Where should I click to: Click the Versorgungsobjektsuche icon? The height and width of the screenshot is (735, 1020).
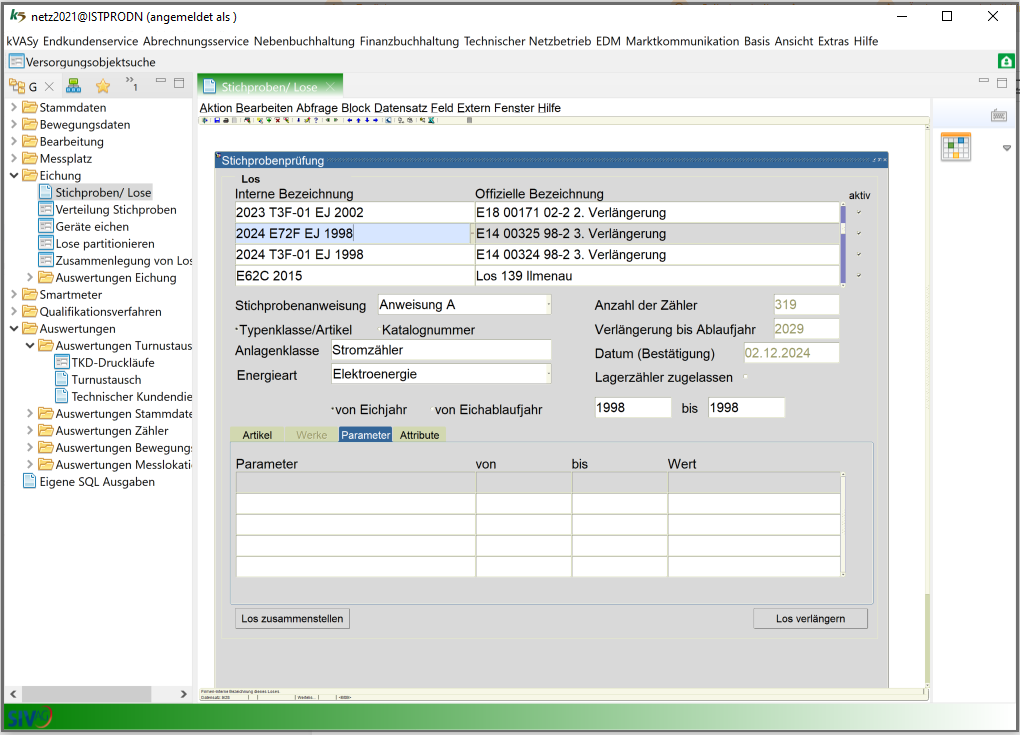point(16,62)
